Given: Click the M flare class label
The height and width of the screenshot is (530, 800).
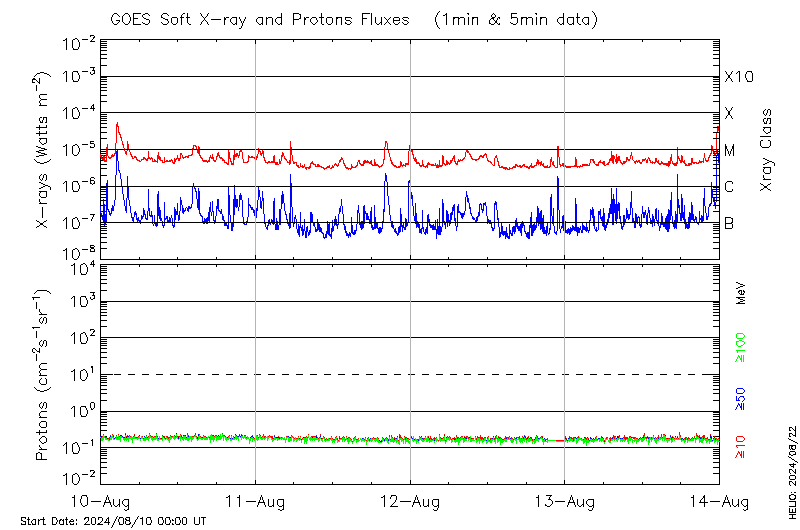Looking at the screenshot, I should pyautogui.click(x=730, y=150).
